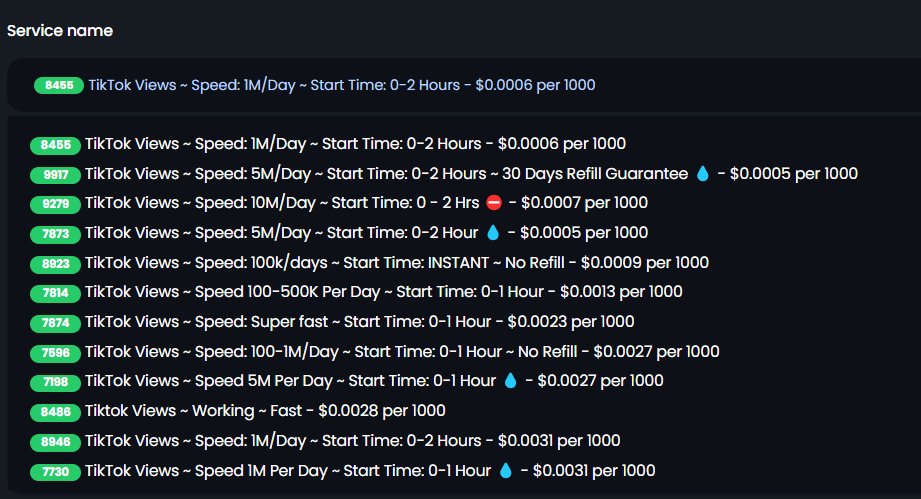Click the green 9917 ID badge

[x=55, y=174]
